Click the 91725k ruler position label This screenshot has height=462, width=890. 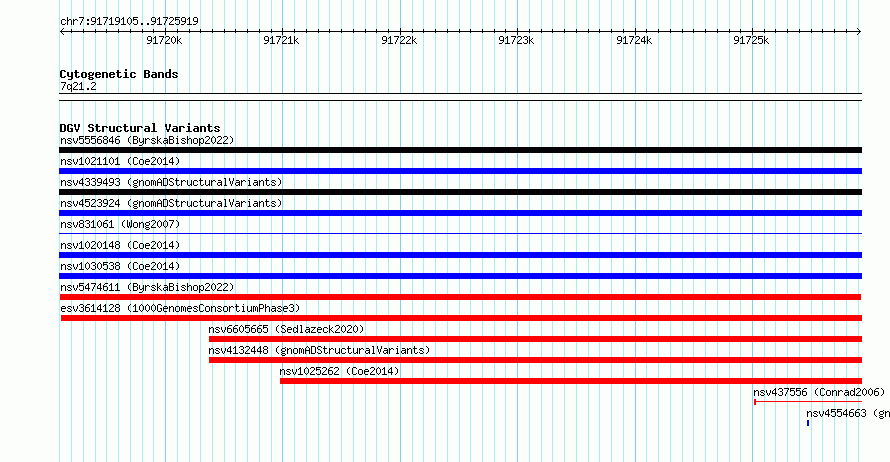[x=751, y=40]
